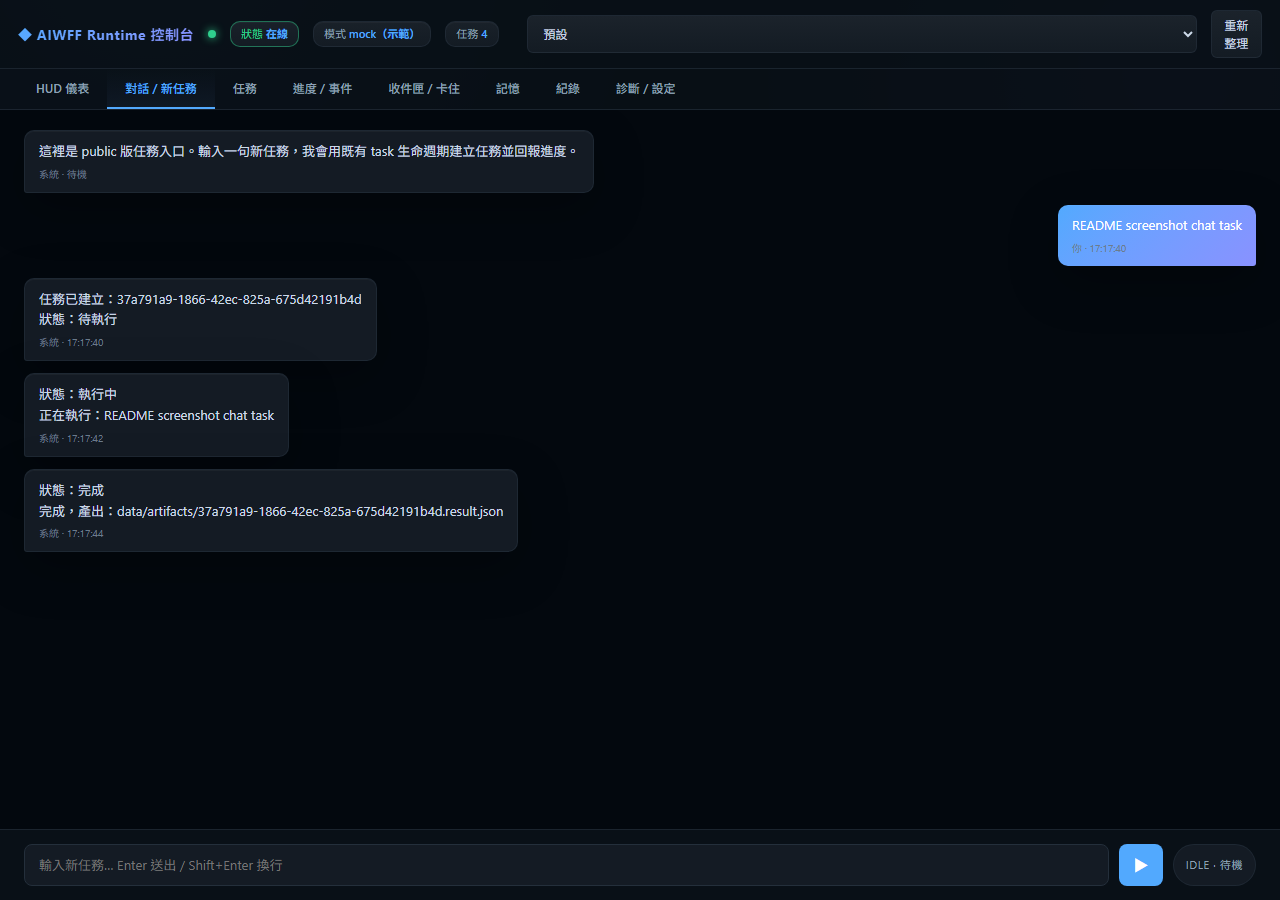The height and width of the screenshot is (900, 1280).
Task: Switch to the HUD 儀表 tab
Action: tap(62, 89)
